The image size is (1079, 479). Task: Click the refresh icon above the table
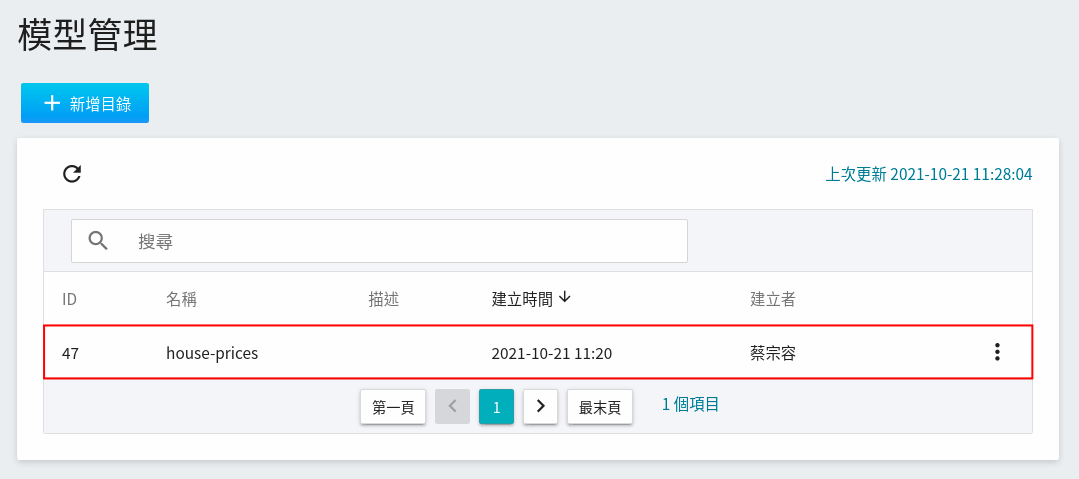point(72,174)
